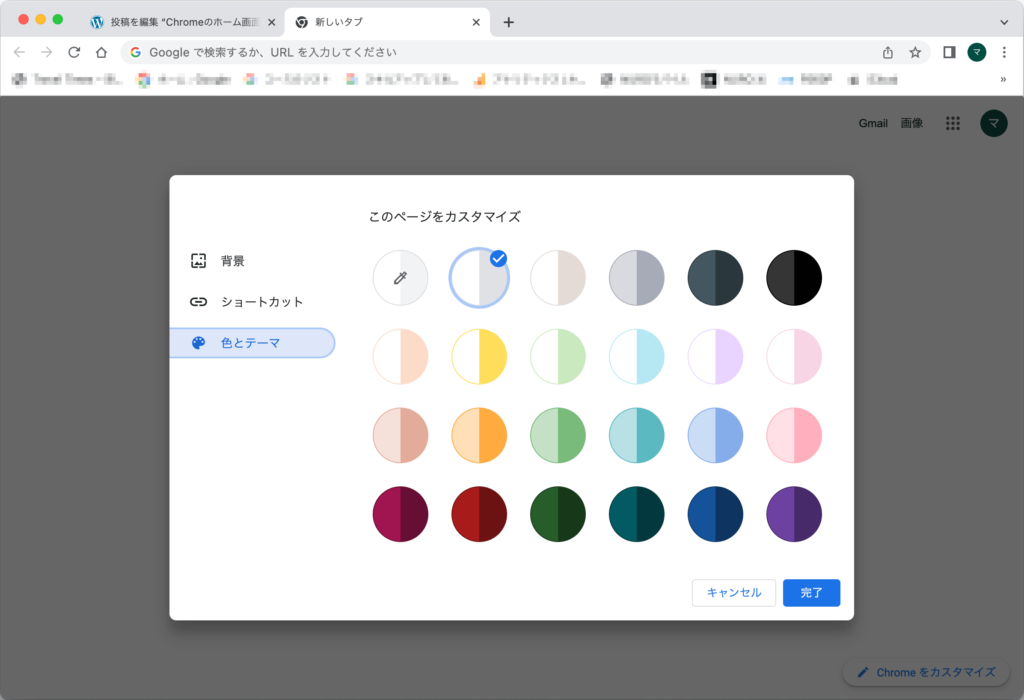Choose the black theme color circle
Image resolution: width=1024 pixels, height=700 pixels.
click(x=794, y=277)
